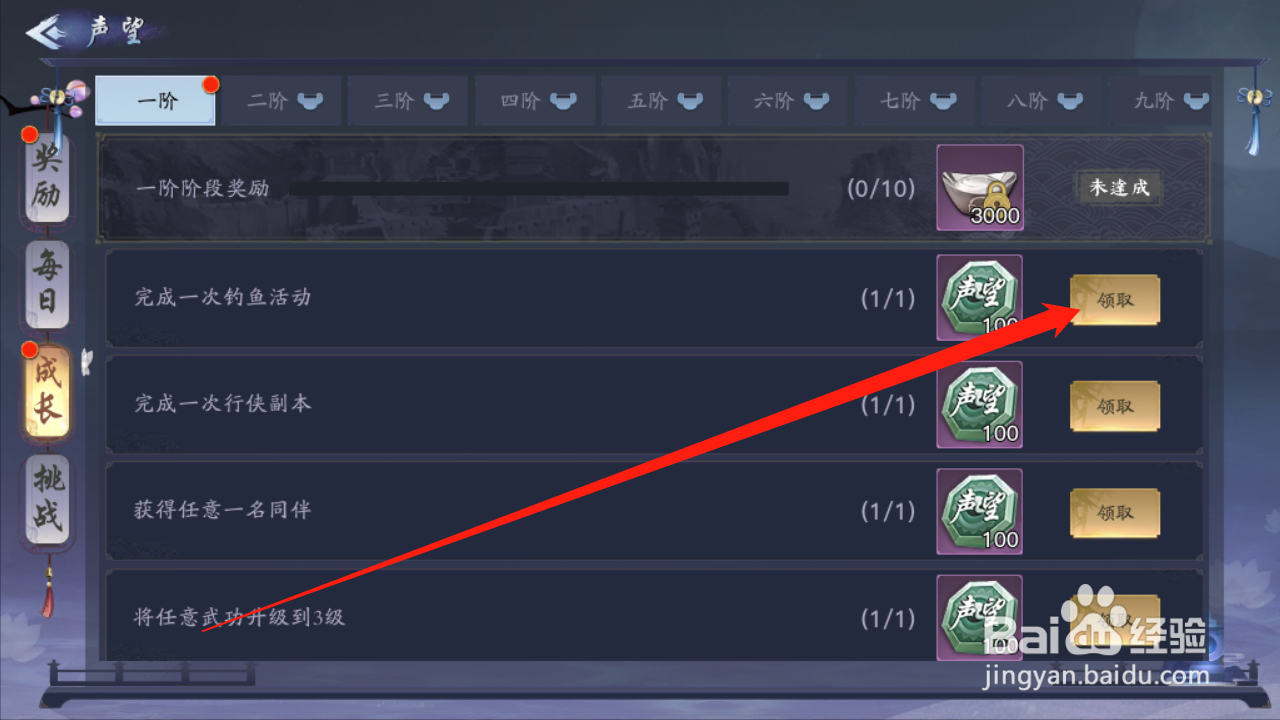Tap the lock icon on 五阶 tab

(690, 101)
